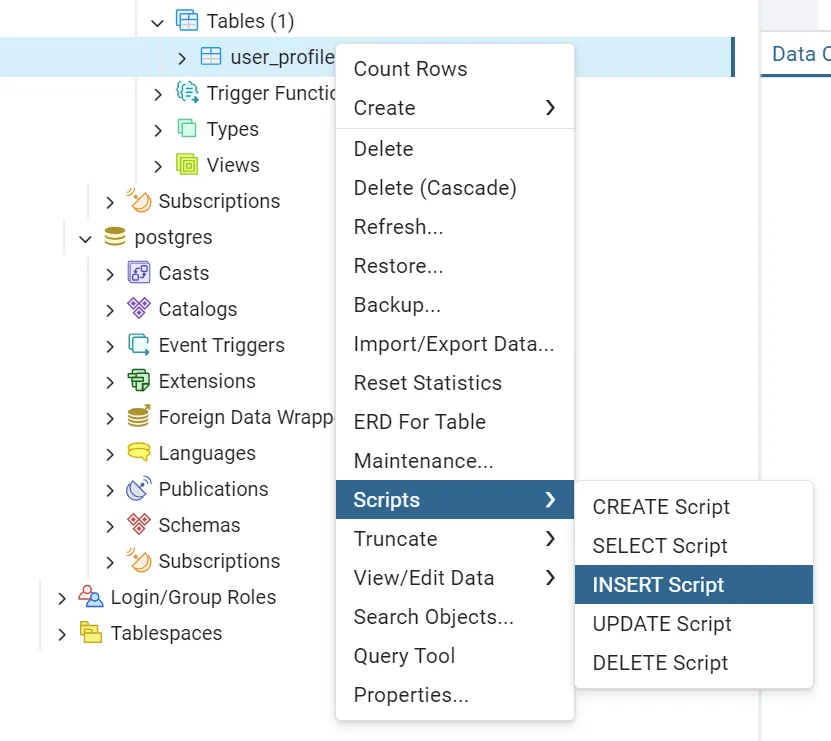Select the Schemas tree label
Screen dimensions: 831x741
pyautogui.click(x=199, y=525)
